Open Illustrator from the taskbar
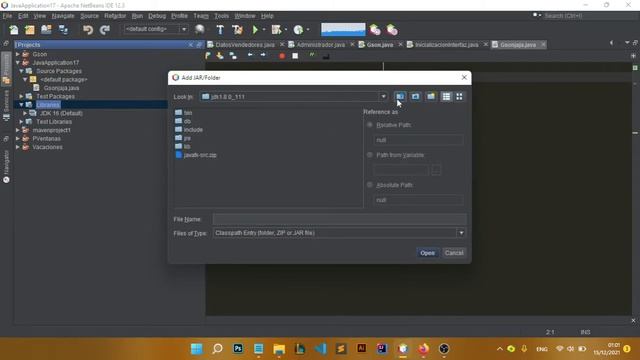 point(362,348)
